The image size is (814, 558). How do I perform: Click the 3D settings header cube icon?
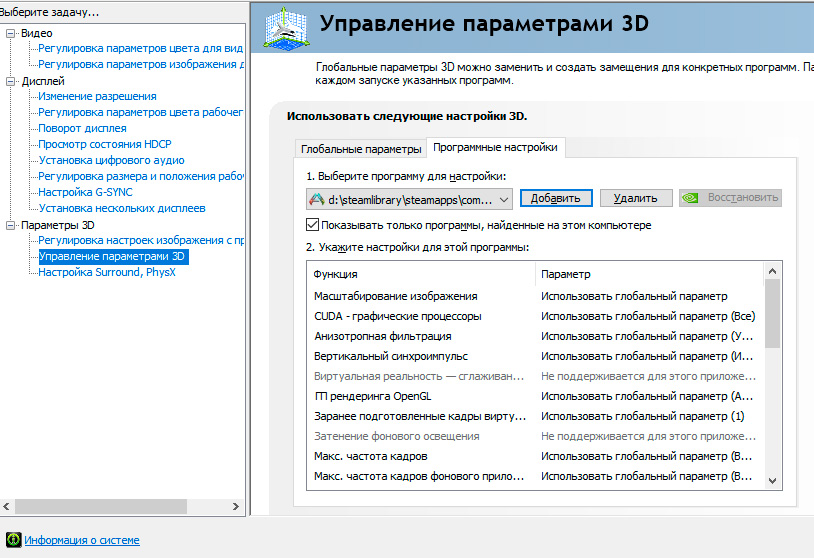point(286,29)
